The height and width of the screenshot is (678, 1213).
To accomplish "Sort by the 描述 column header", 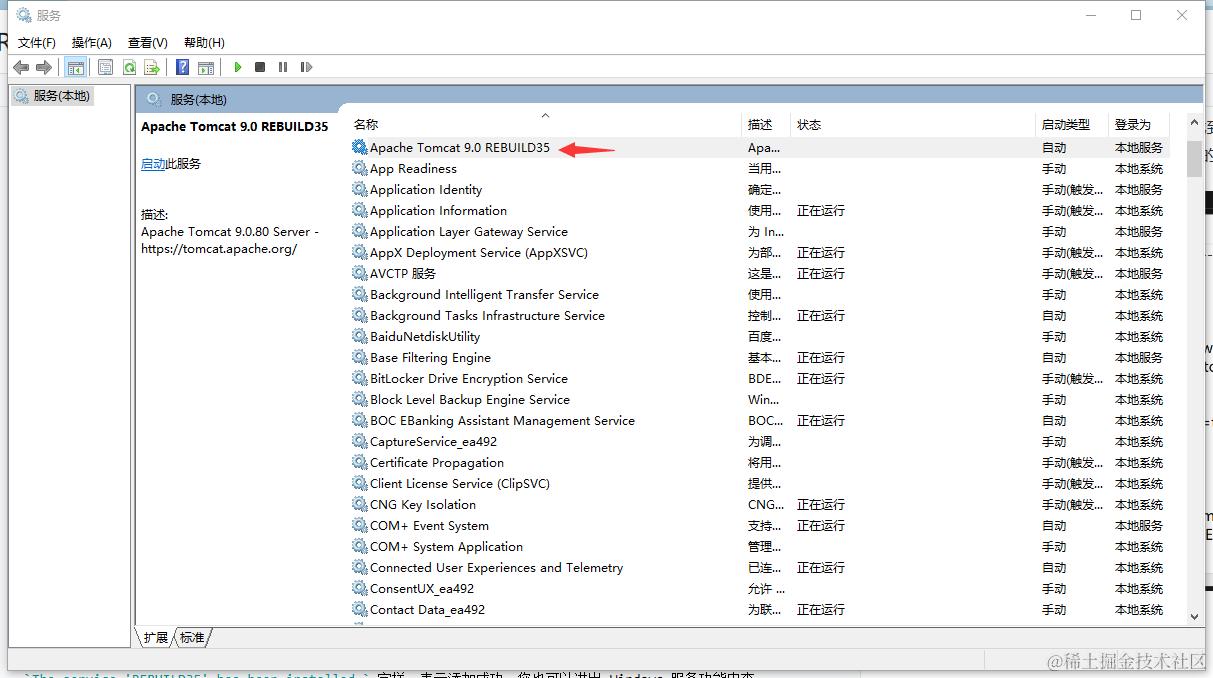I will point(766,124).
